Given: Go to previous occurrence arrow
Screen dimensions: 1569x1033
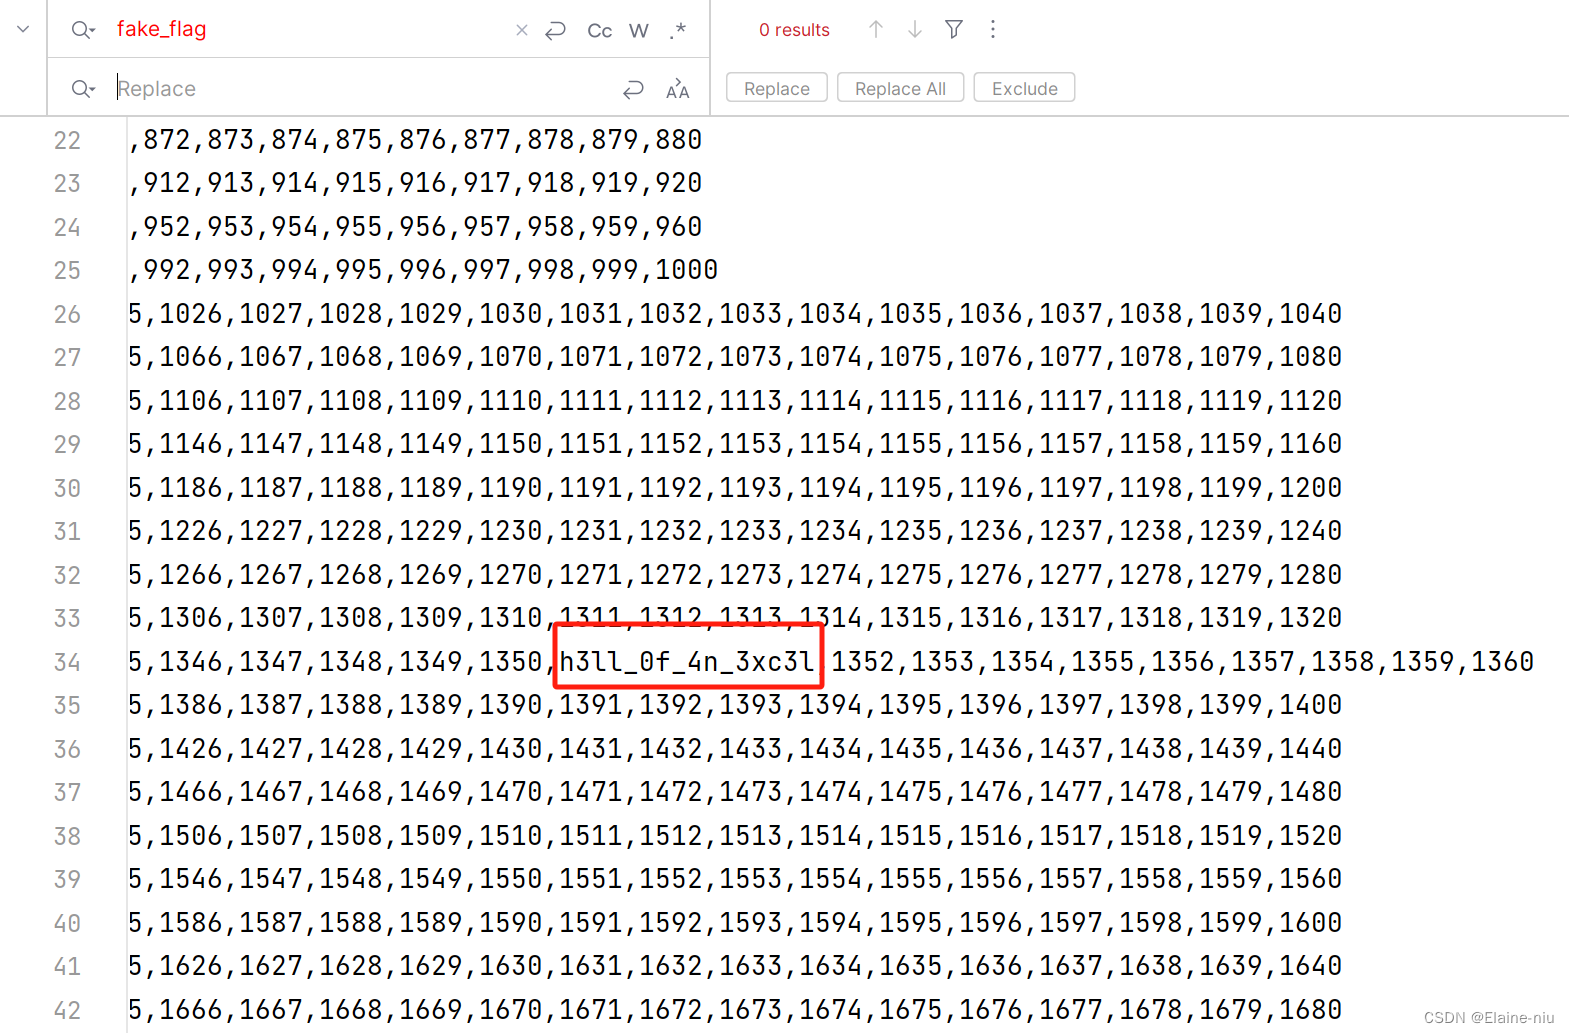Looking at the screenshot, I should (876, 29).
